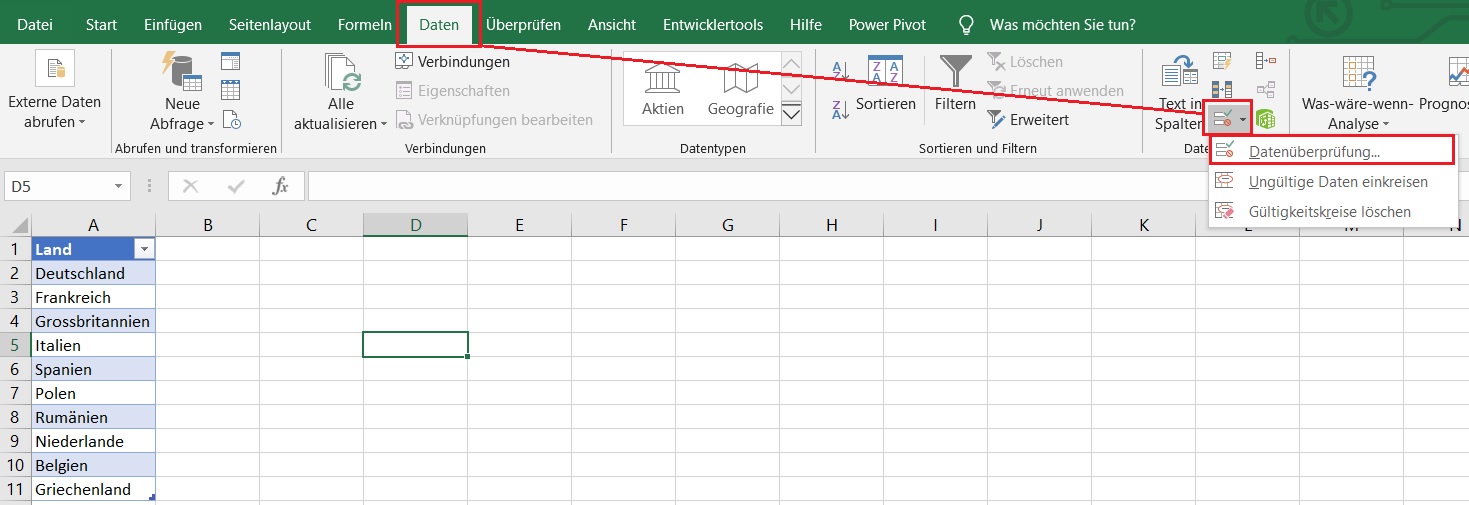Open the Einfügen ribbon tab
The width and height of the screenshot is (1469, 505).
pyautogui.click(x=172, y=24)
